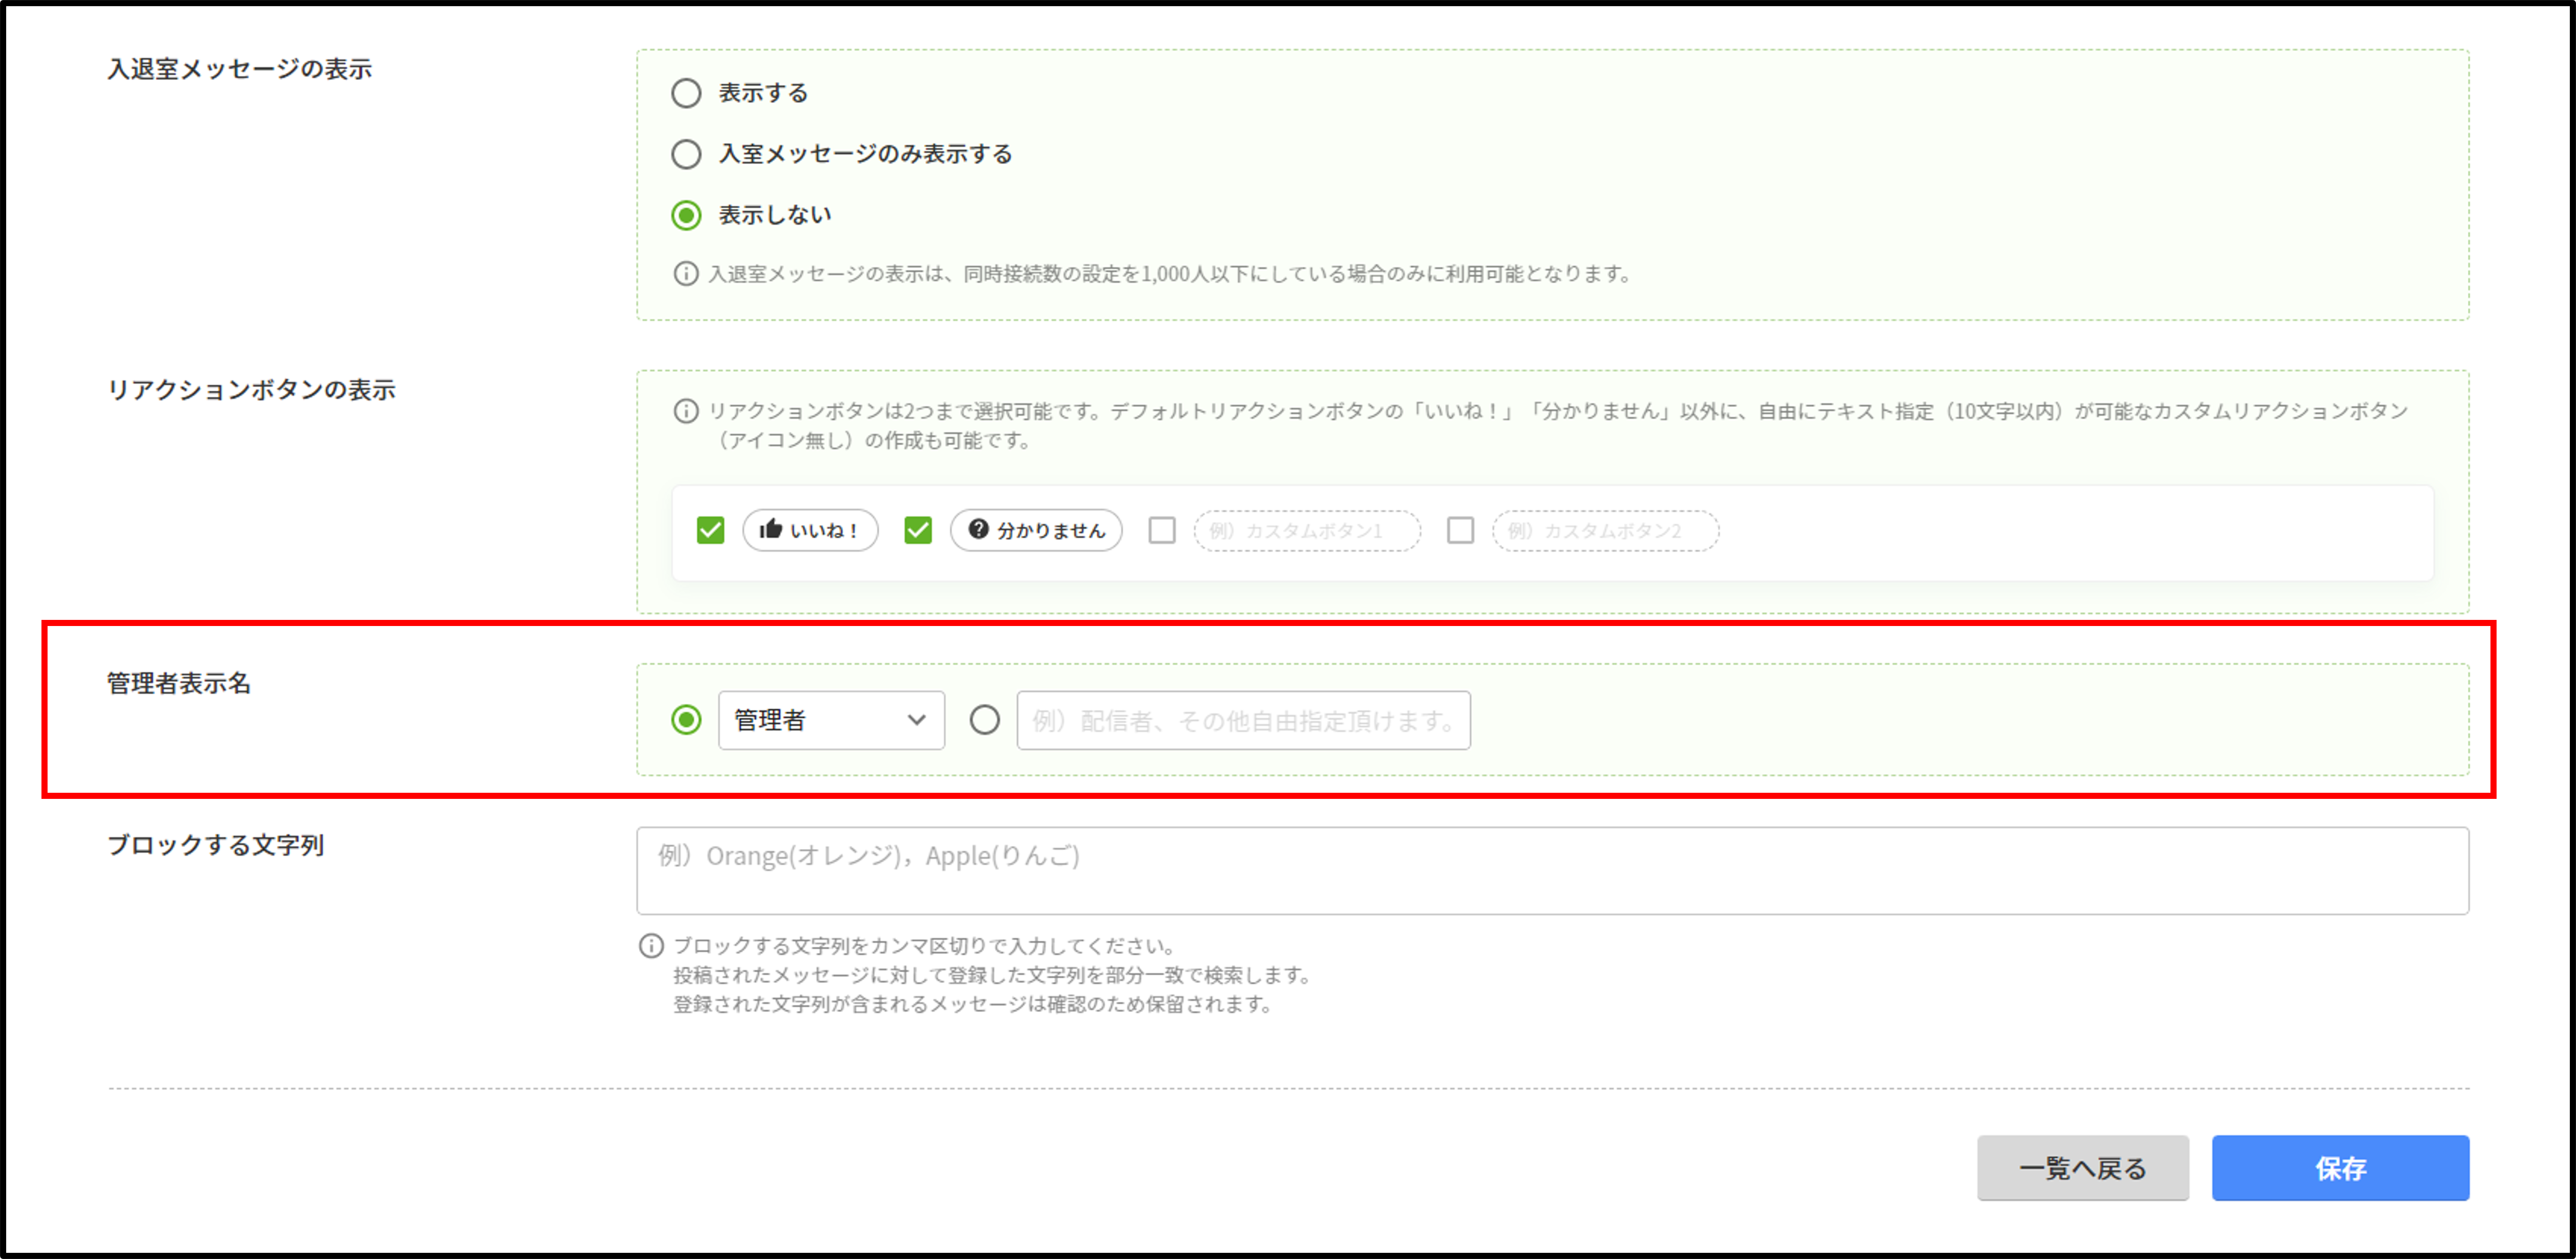Uncheck the 分かりません reaction checkbox
Image resolution: width=2576 pixels, height=1259 pixels.
(x=918, y=530)
